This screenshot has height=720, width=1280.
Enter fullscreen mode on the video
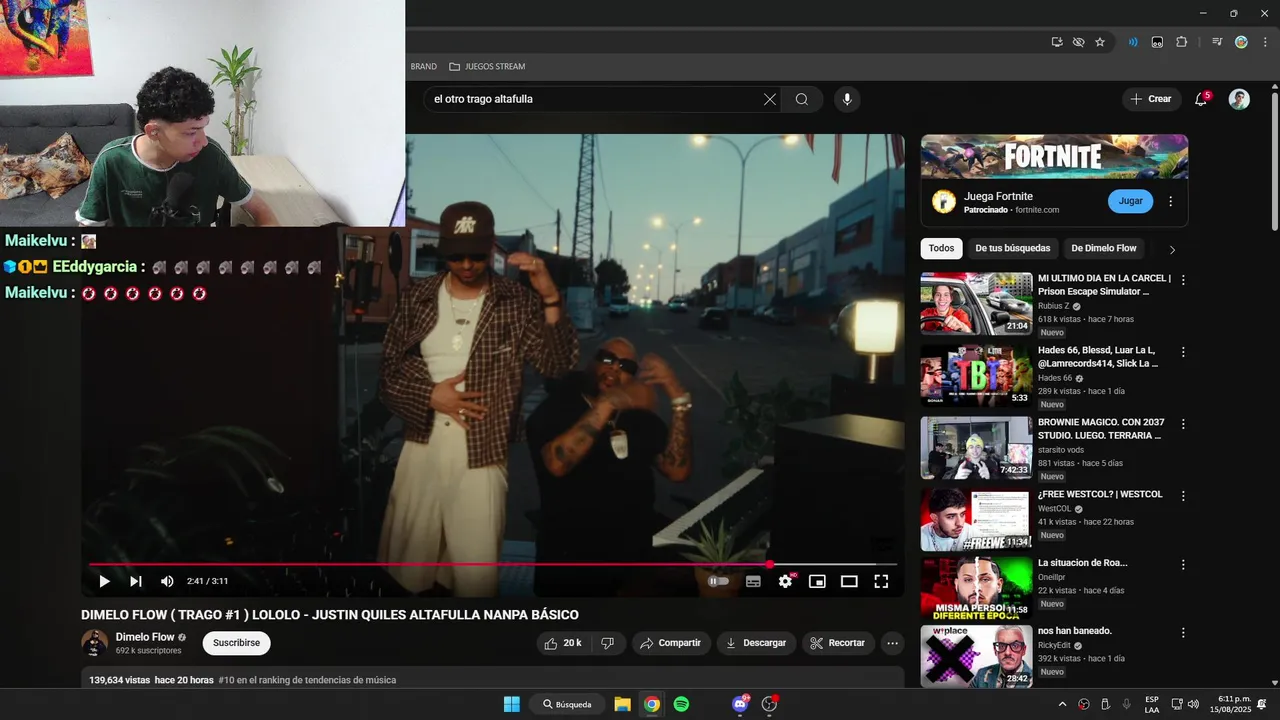click(x=881, y=581)
